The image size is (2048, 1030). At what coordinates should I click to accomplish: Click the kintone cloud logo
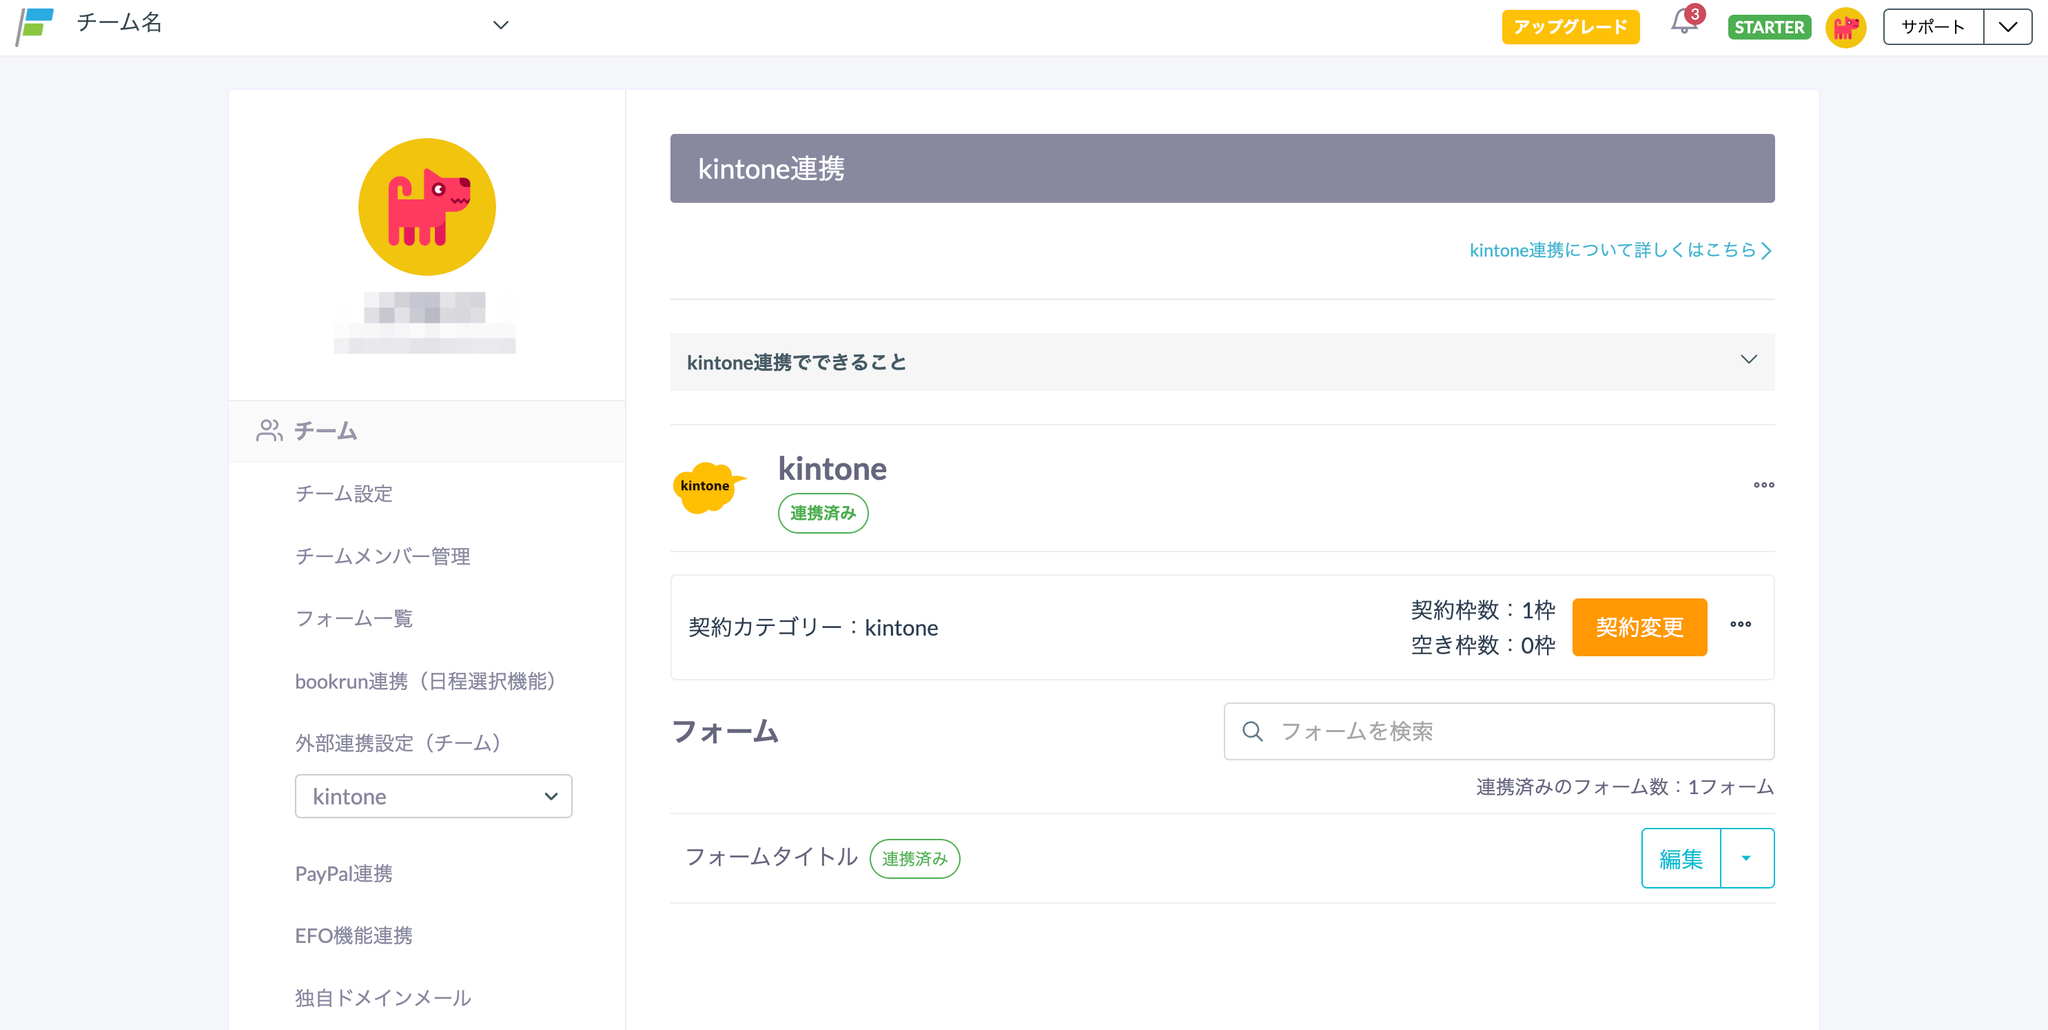[708, 487]
